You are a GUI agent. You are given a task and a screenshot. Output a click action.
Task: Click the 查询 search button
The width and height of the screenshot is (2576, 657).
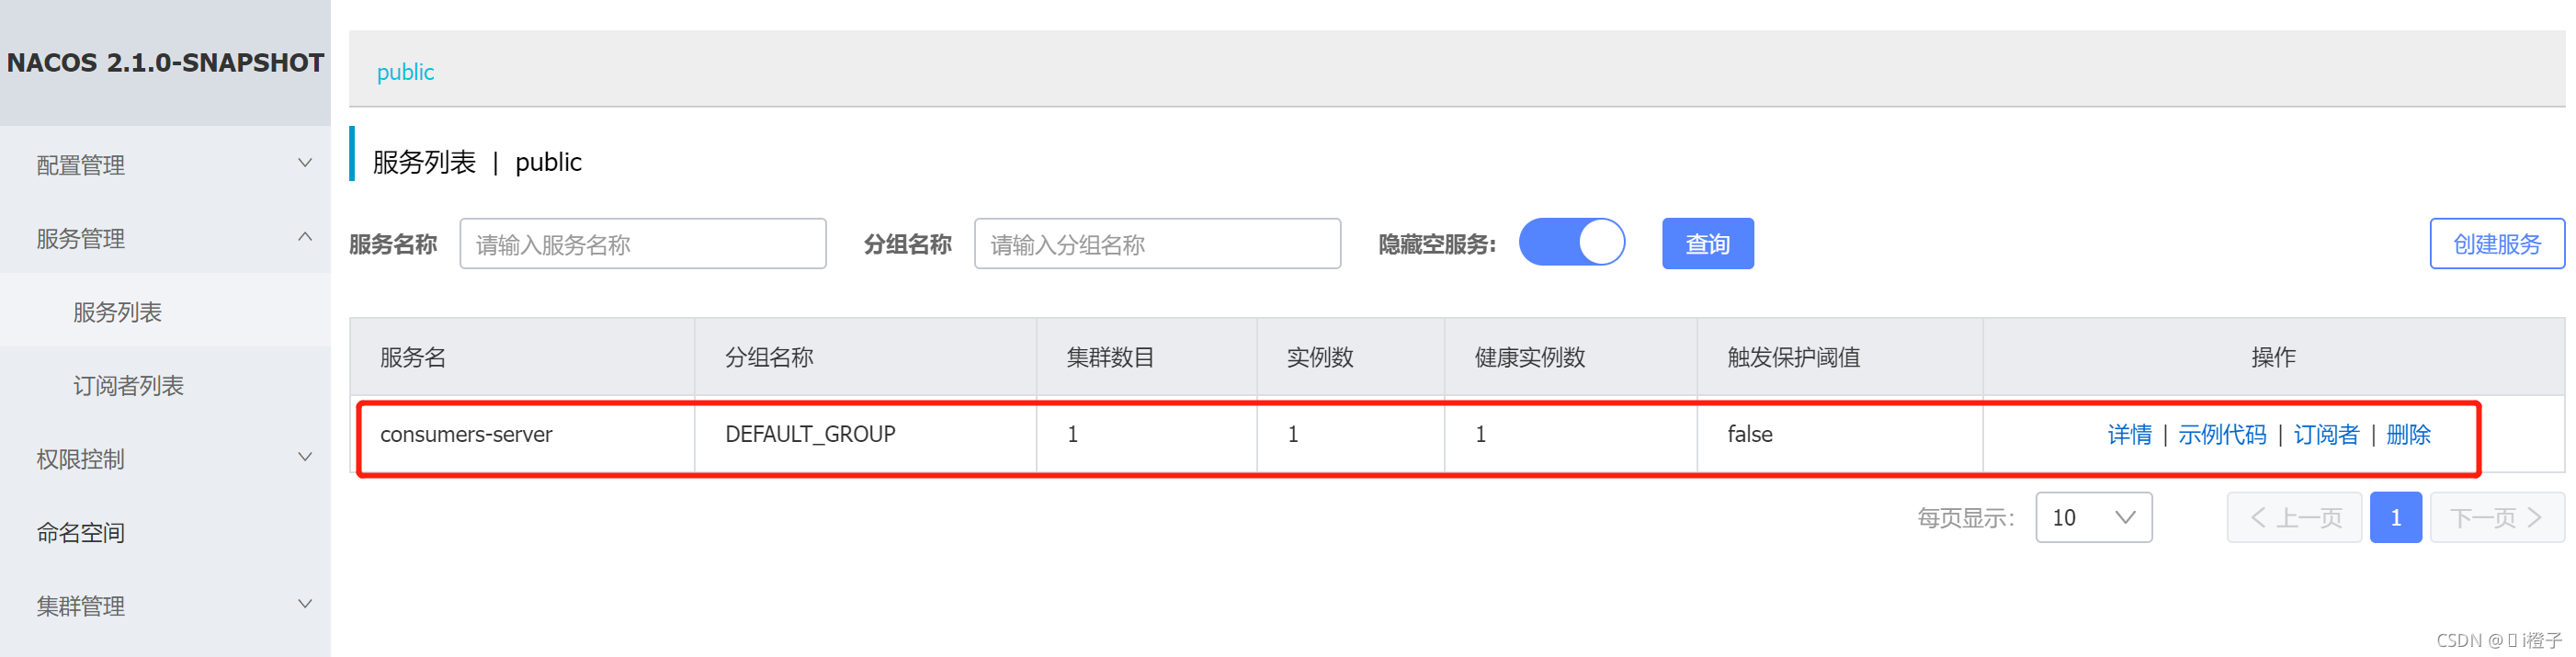[1707, 242]
